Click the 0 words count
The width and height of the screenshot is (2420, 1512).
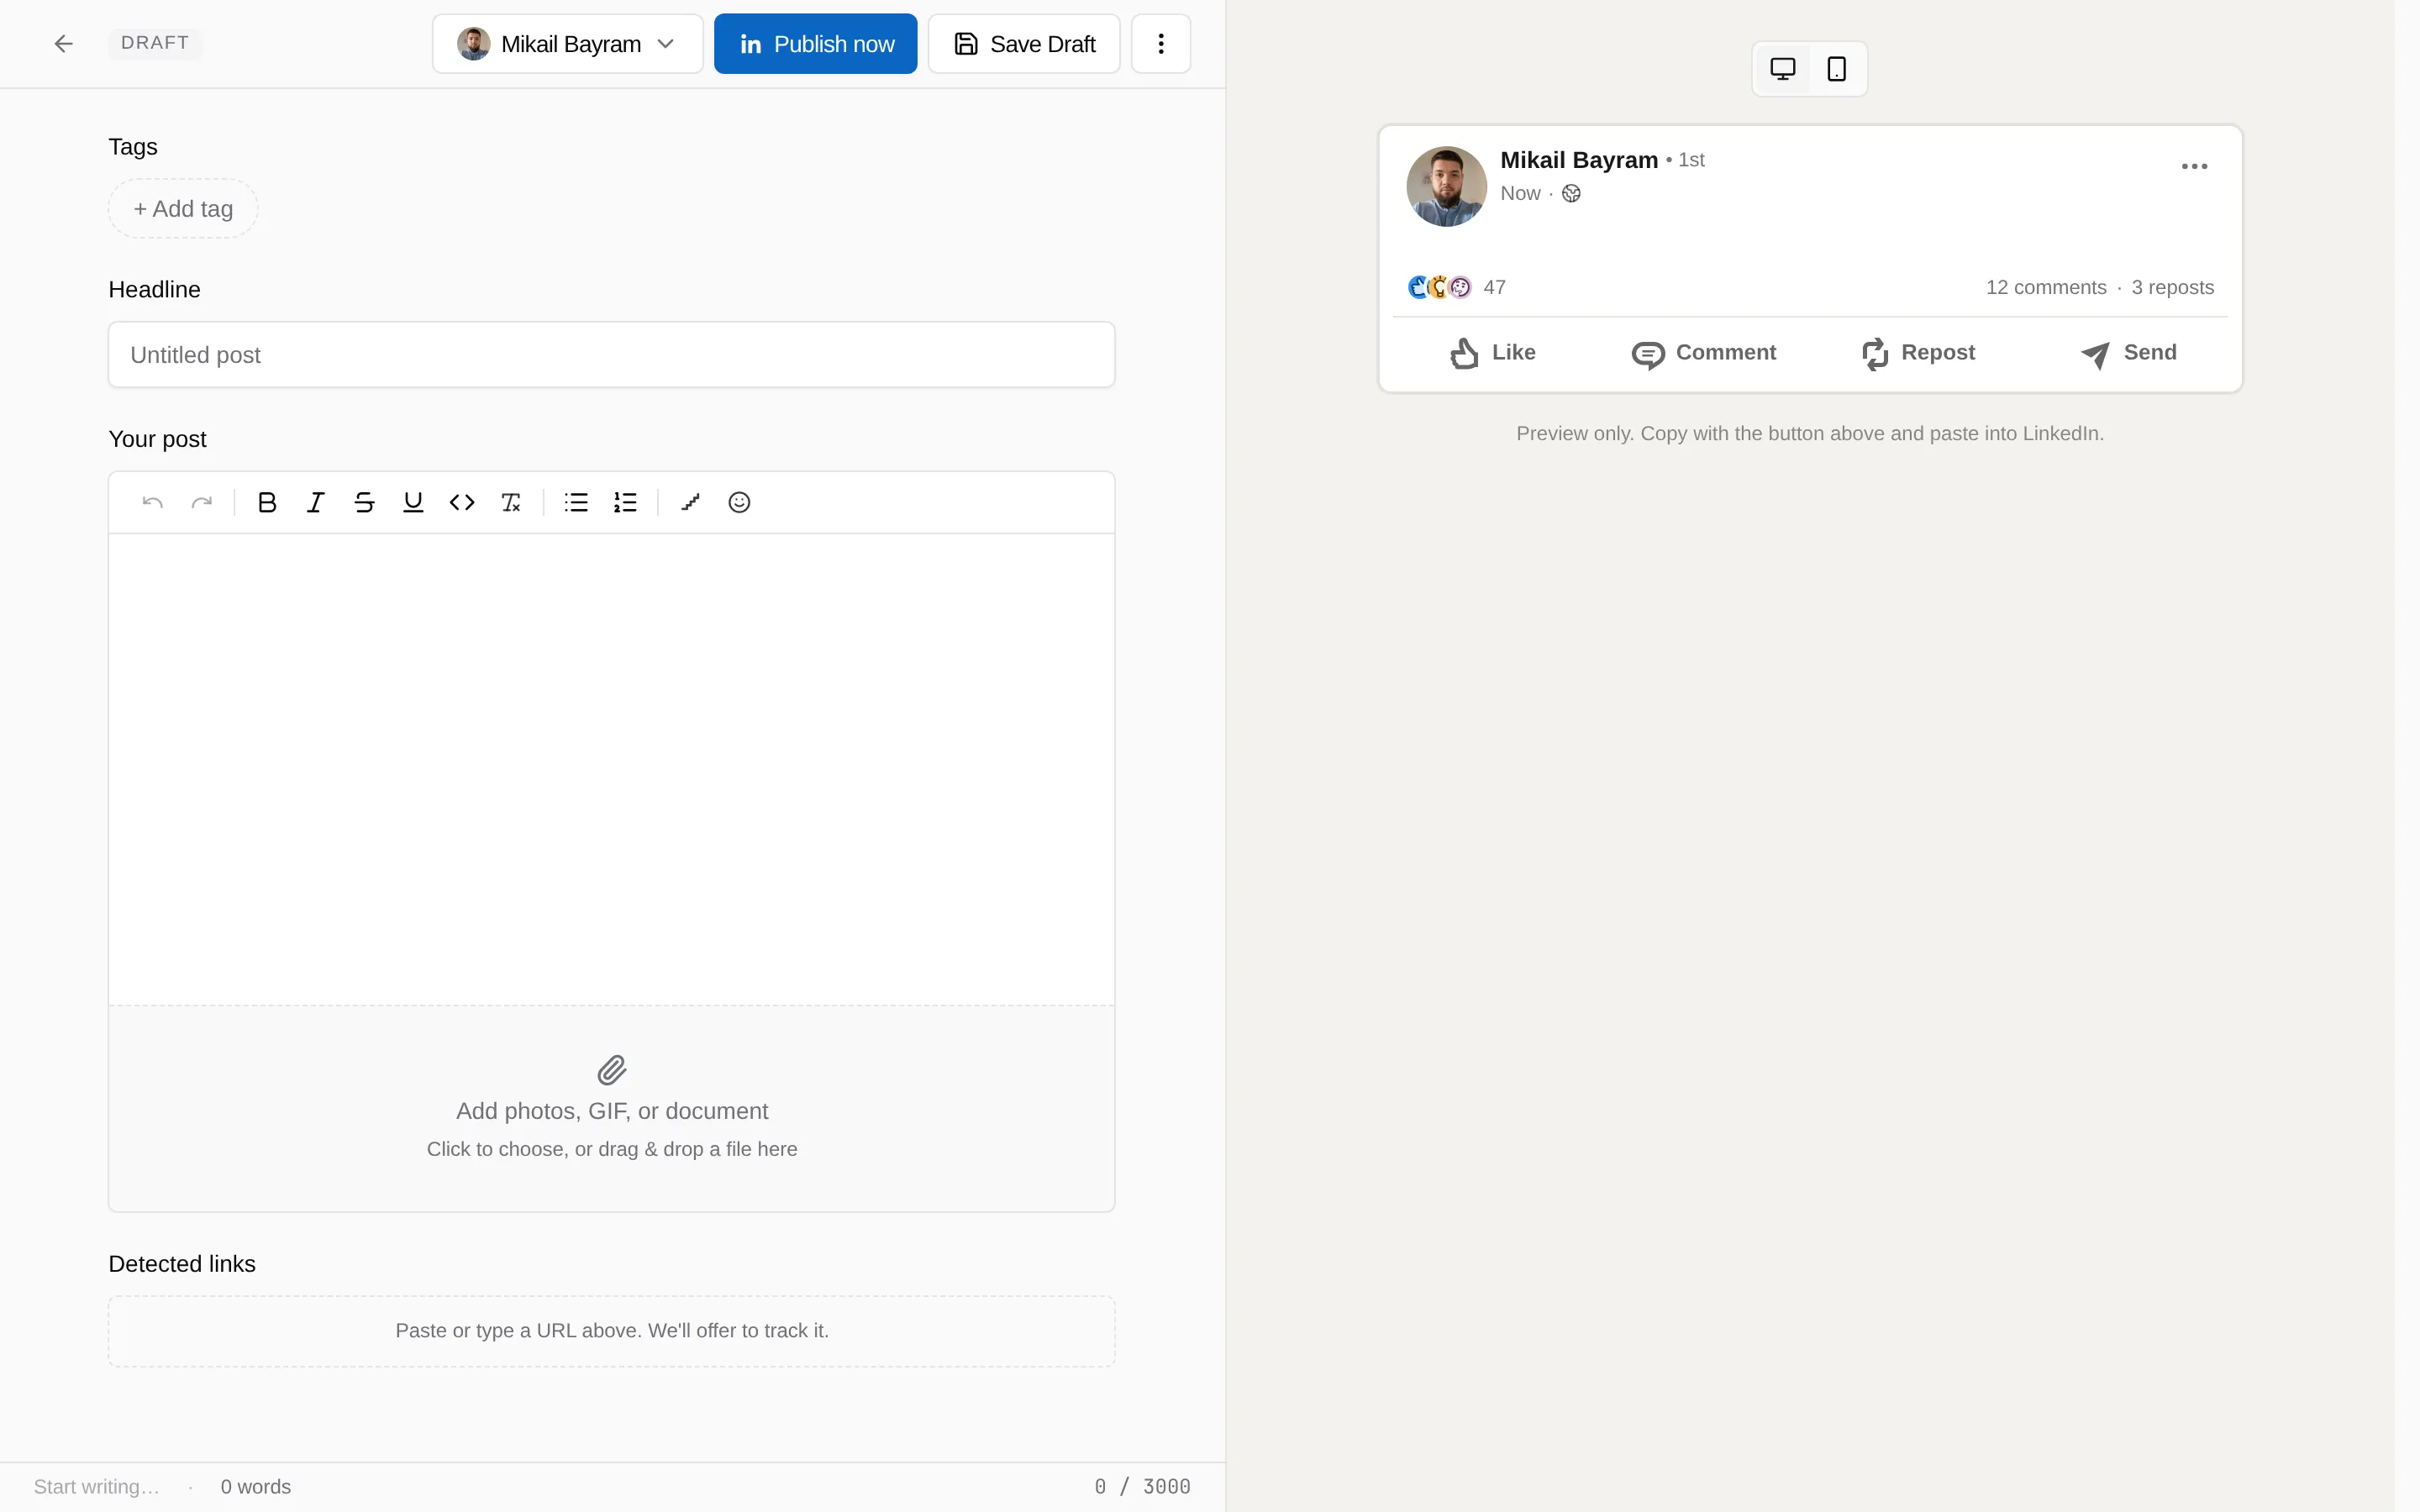[256, 1487]
